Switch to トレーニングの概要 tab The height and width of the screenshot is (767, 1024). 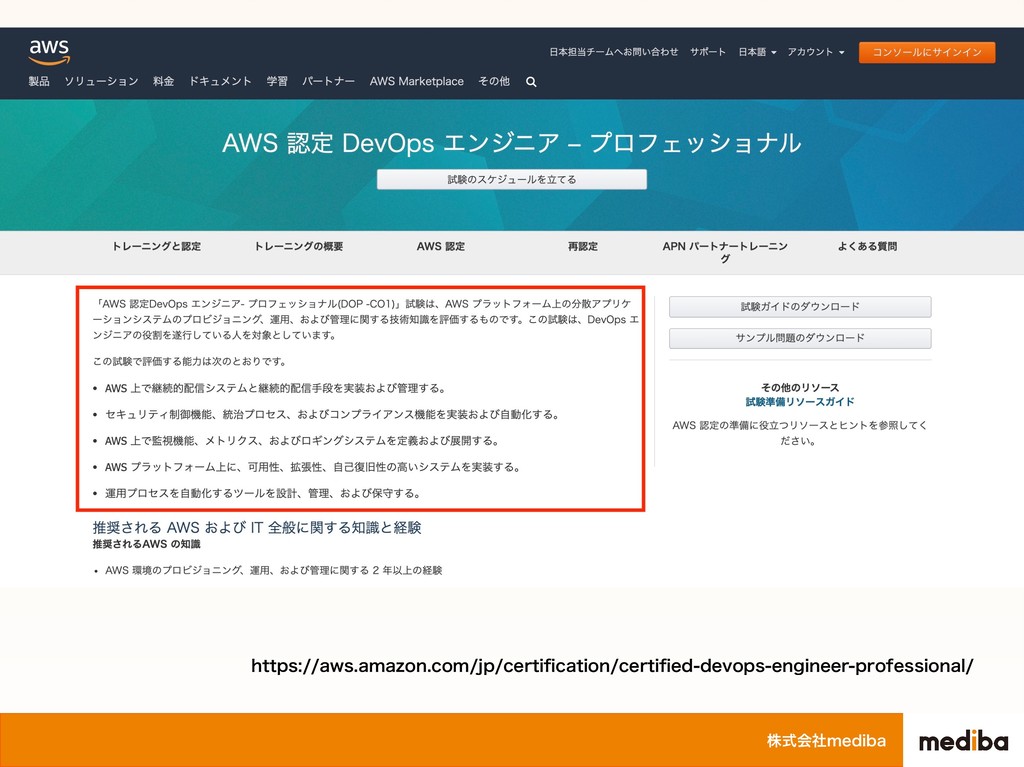298,246
